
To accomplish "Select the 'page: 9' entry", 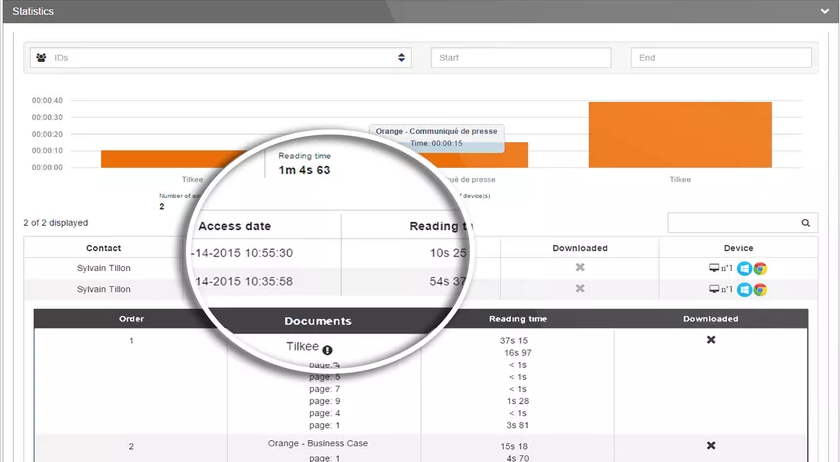I will 325,401.
